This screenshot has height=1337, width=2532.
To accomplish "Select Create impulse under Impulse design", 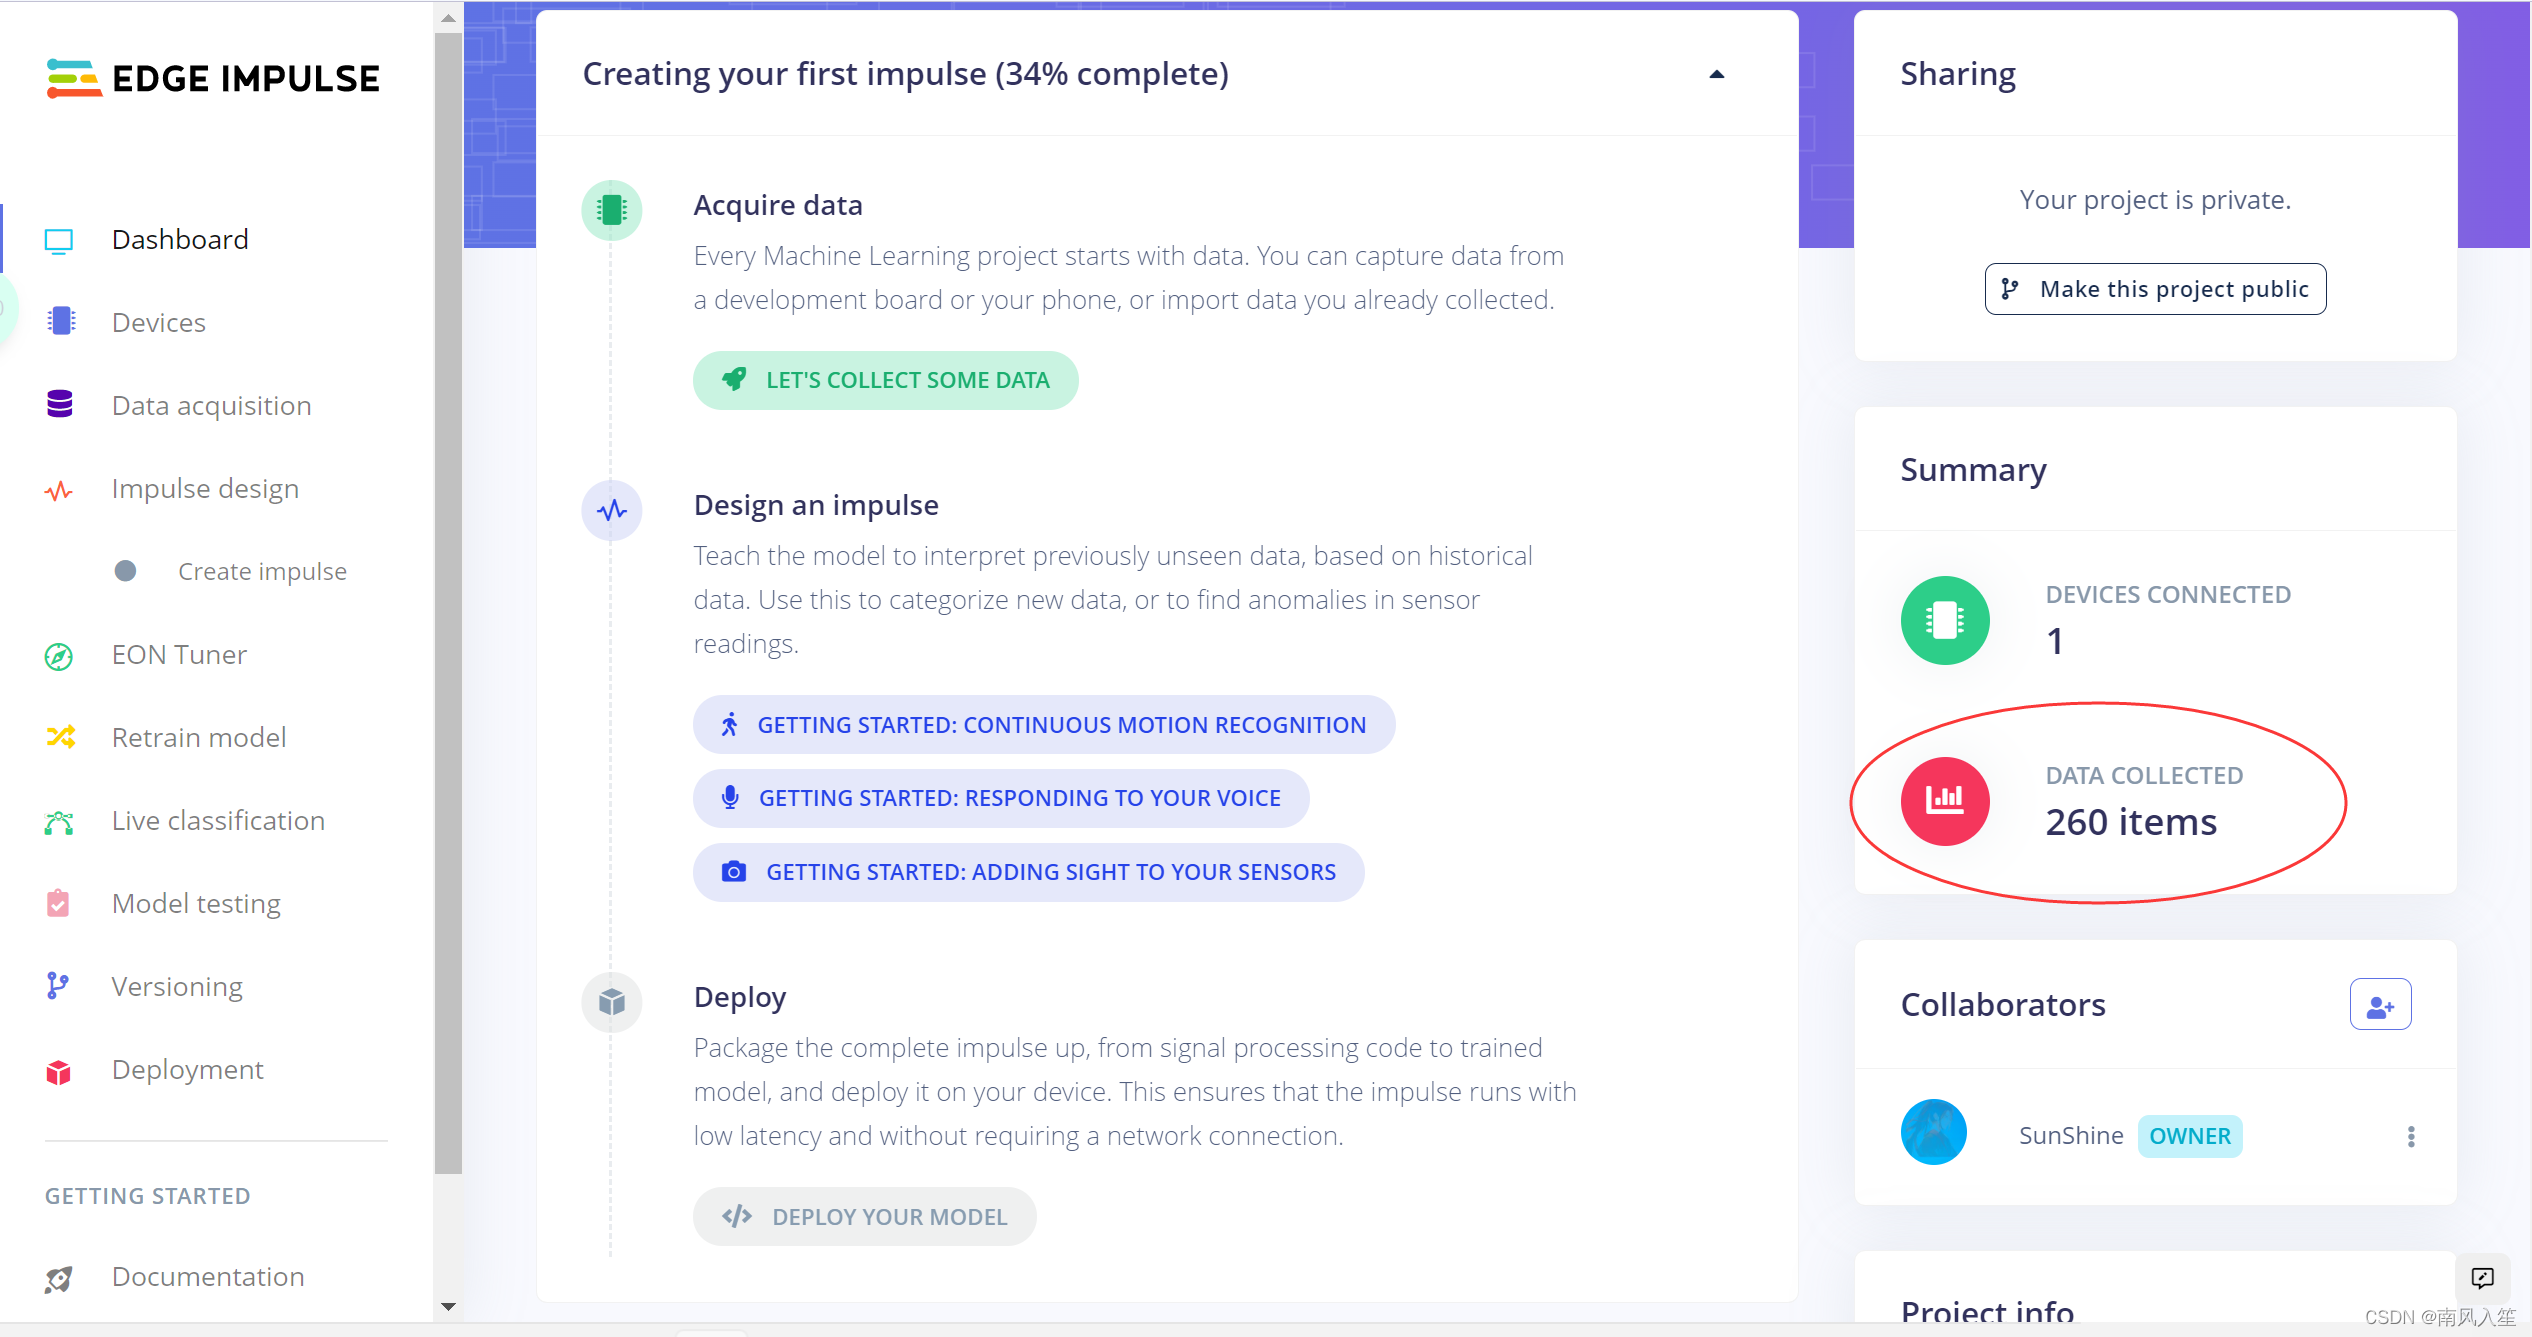I will [262, 571].
